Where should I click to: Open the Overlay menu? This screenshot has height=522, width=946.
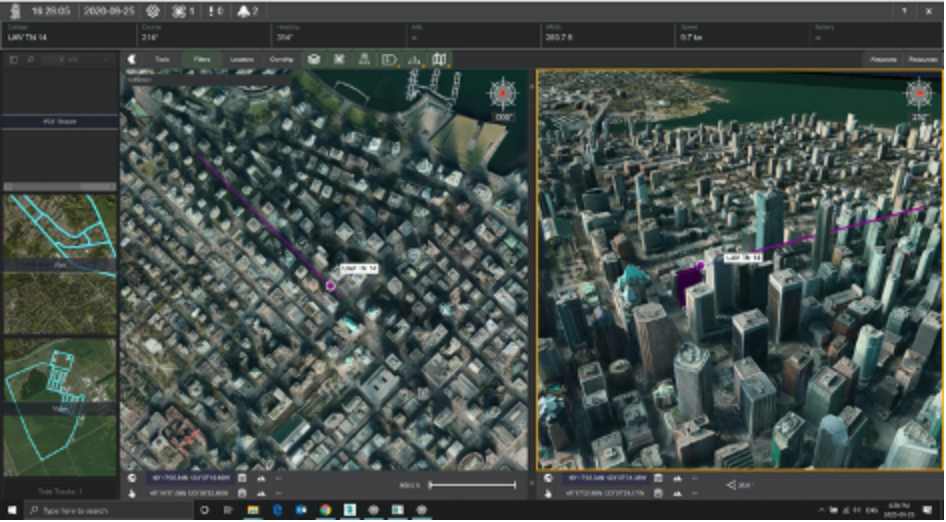click(281, 59)
